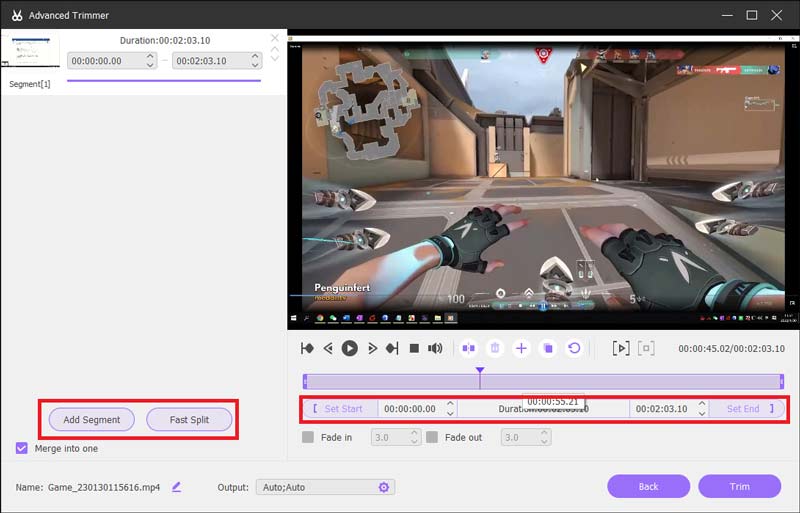This screenshot has width=800, height=513.
Task: Click the left trim handle on timeline
Action: click(x=305, y=381)
